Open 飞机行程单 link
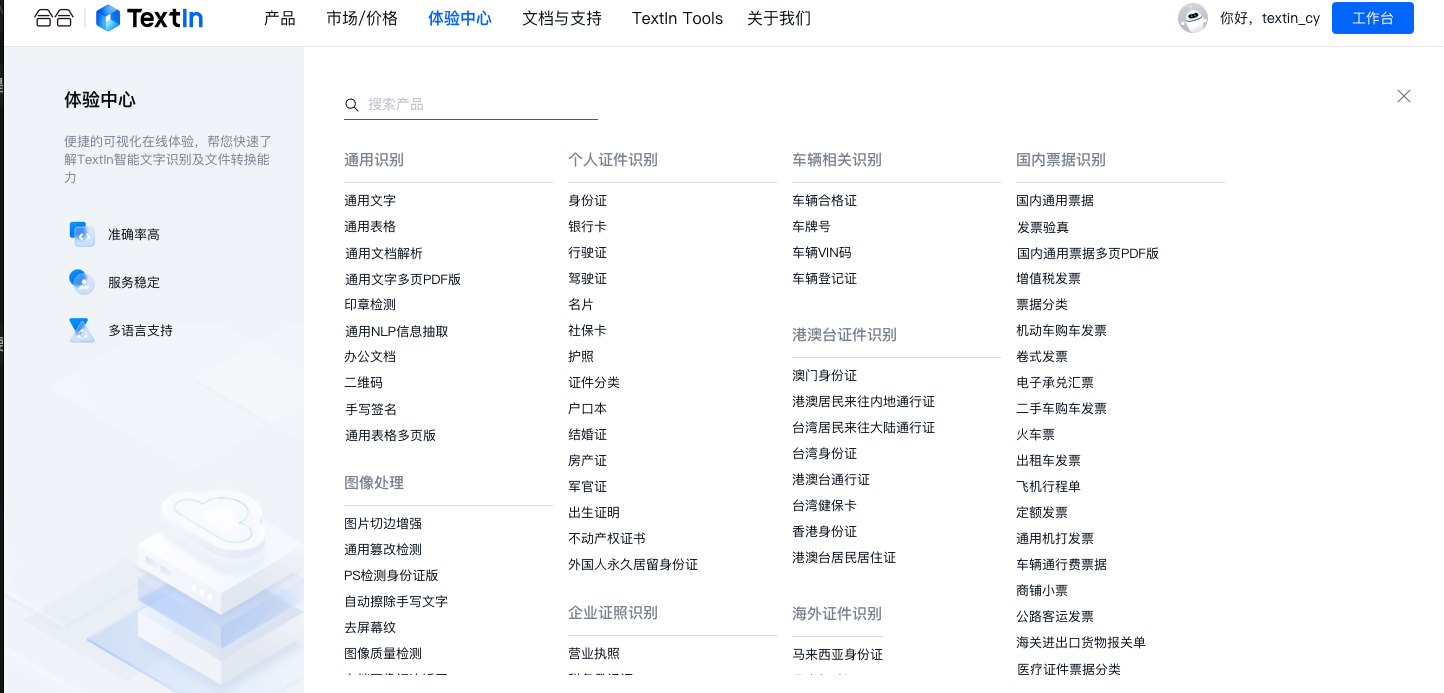The height and width of the screenshot is (693, 1444). point(1049,487)
